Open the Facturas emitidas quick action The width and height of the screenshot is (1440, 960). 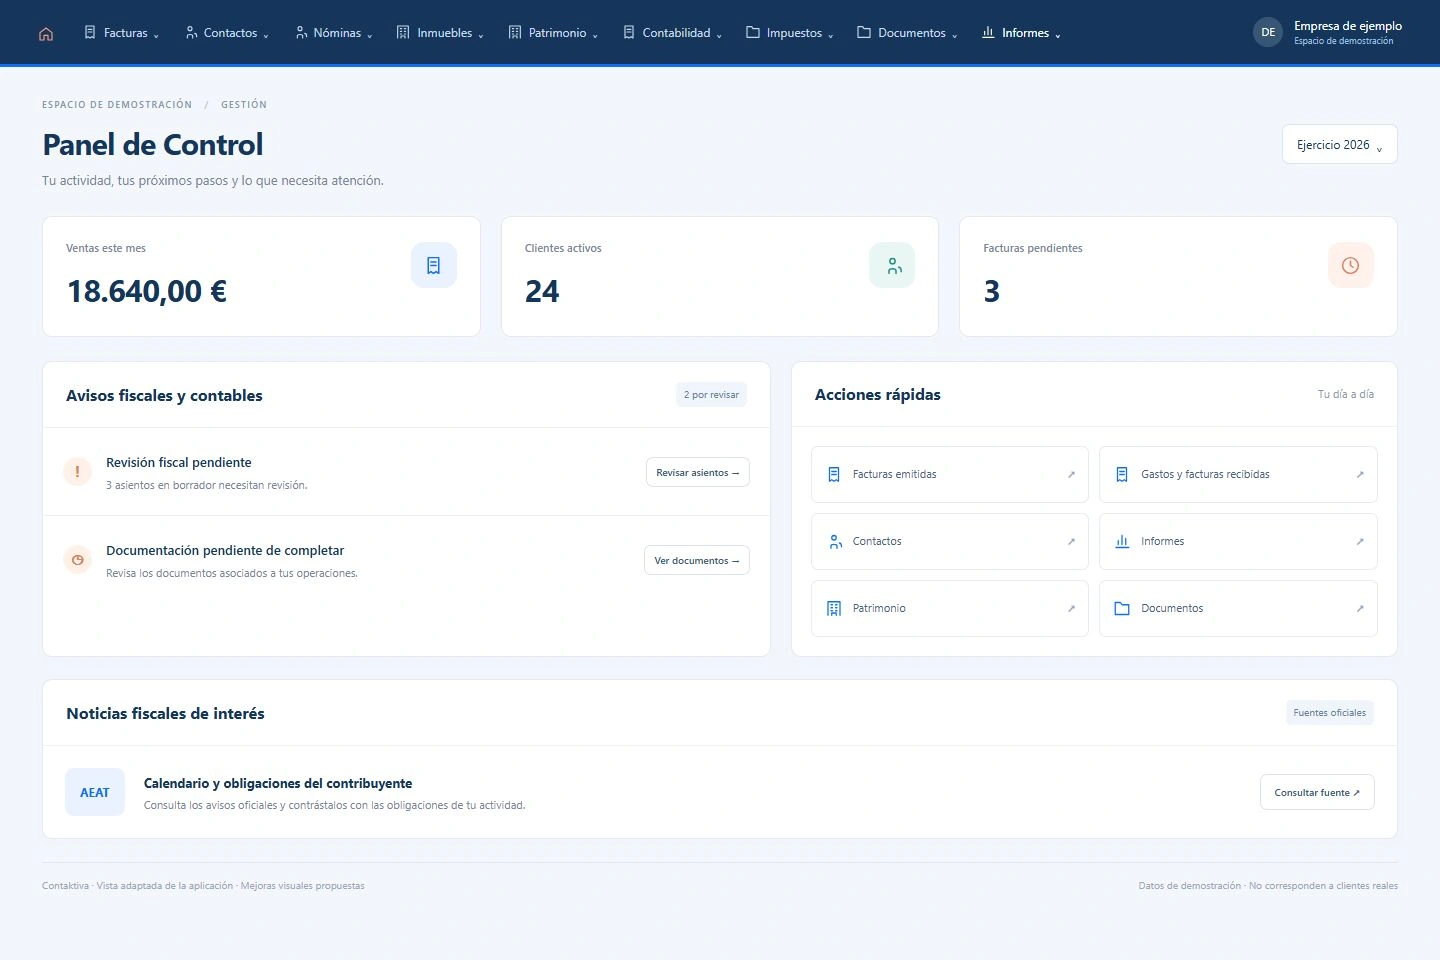[x=950, y=474]
